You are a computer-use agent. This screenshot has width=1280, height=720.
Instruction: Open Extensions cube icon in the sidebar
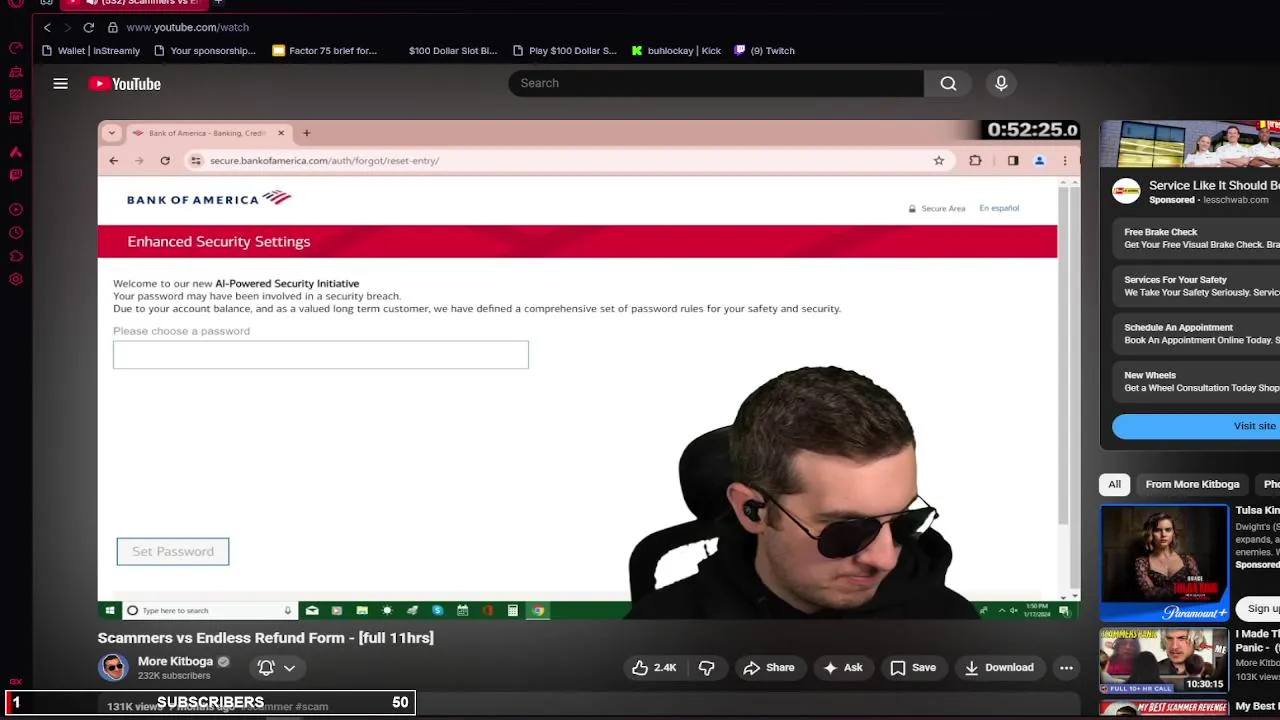pyautogui.click(x=16, y=256)
